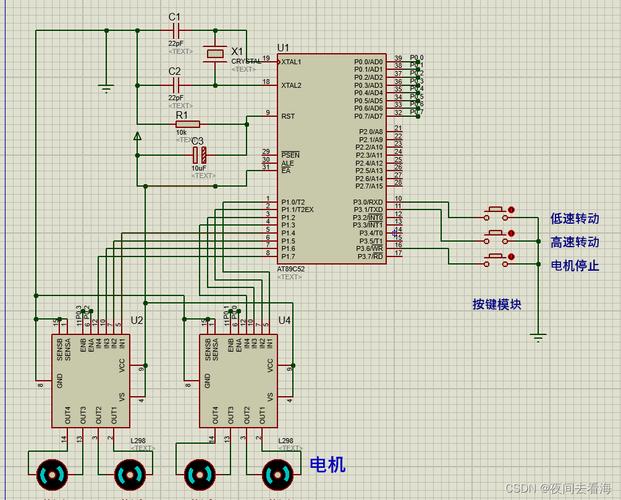Viewport: 621px width, 500px height.
Task: Click ground symbol under key module
Action: (538, 338)
